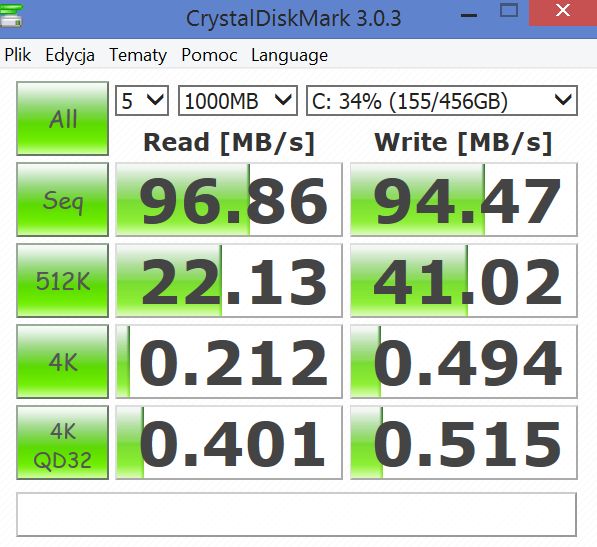Click the empty comment field at bottom
The width and height of the screenshot is (597, 547).
click(x=297, y=515)
